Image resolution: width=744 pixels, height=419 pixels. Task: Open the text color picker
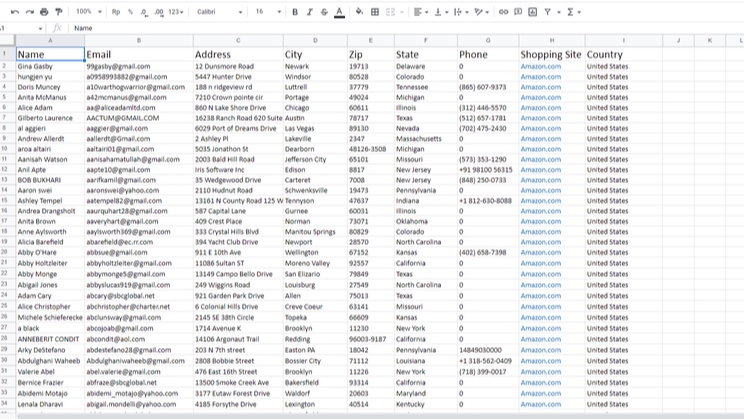point(339,12)
